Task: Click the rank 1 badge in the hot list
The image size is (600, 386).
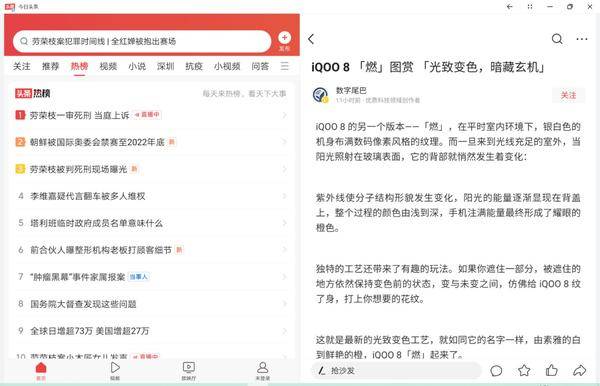Action: pos(20,115)
